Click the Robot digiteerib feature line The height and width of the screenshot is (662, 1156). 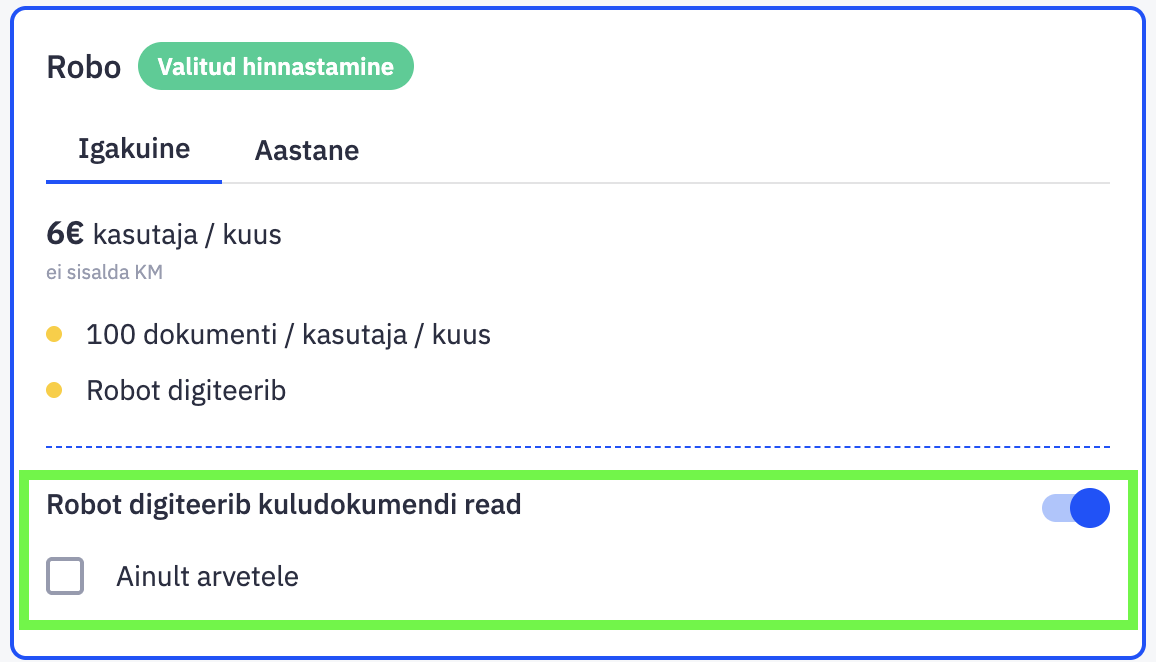tap(186, 390)
